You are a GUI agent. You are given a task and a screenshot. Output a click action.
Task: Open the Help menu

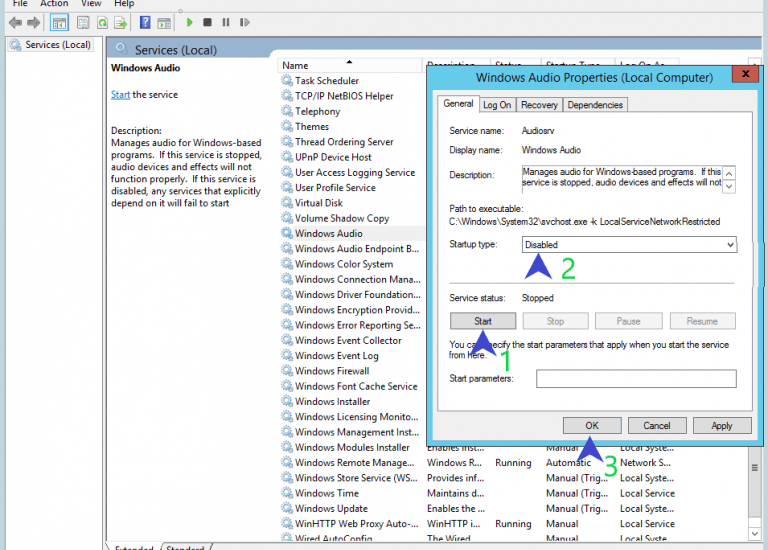pyautogui.click(x=124, y=3)
